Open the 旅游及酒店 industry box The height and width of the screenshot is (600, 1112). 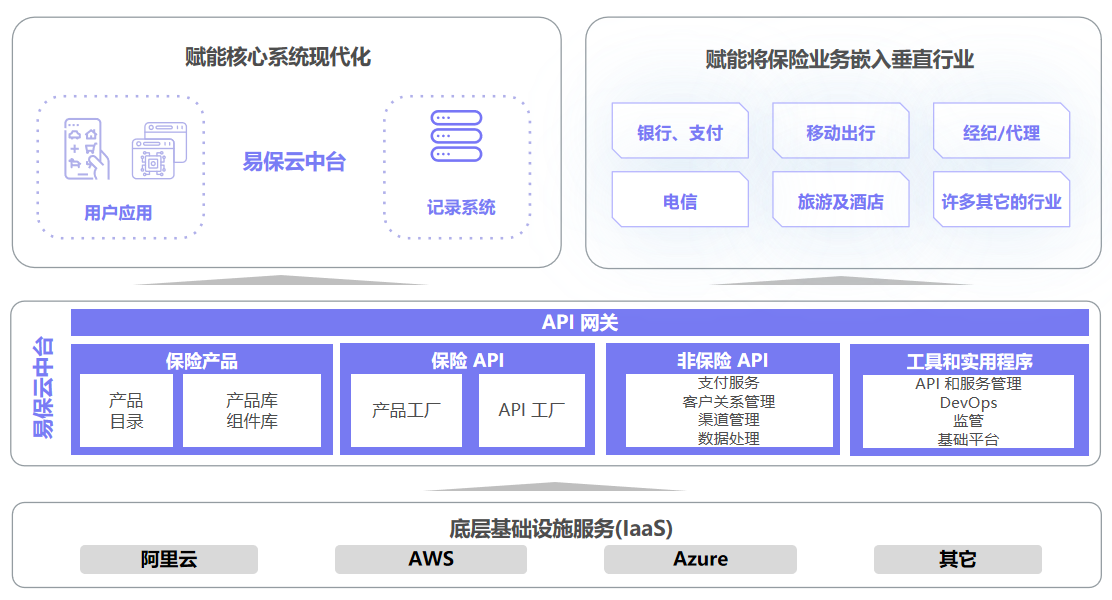[x=840, y=201]
